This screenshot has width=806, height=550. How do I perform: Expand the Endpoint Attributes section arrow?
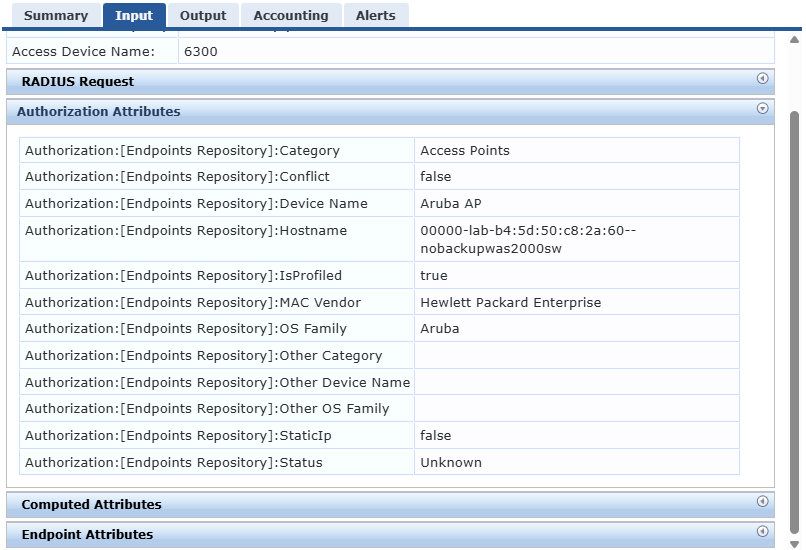(762, 531)
